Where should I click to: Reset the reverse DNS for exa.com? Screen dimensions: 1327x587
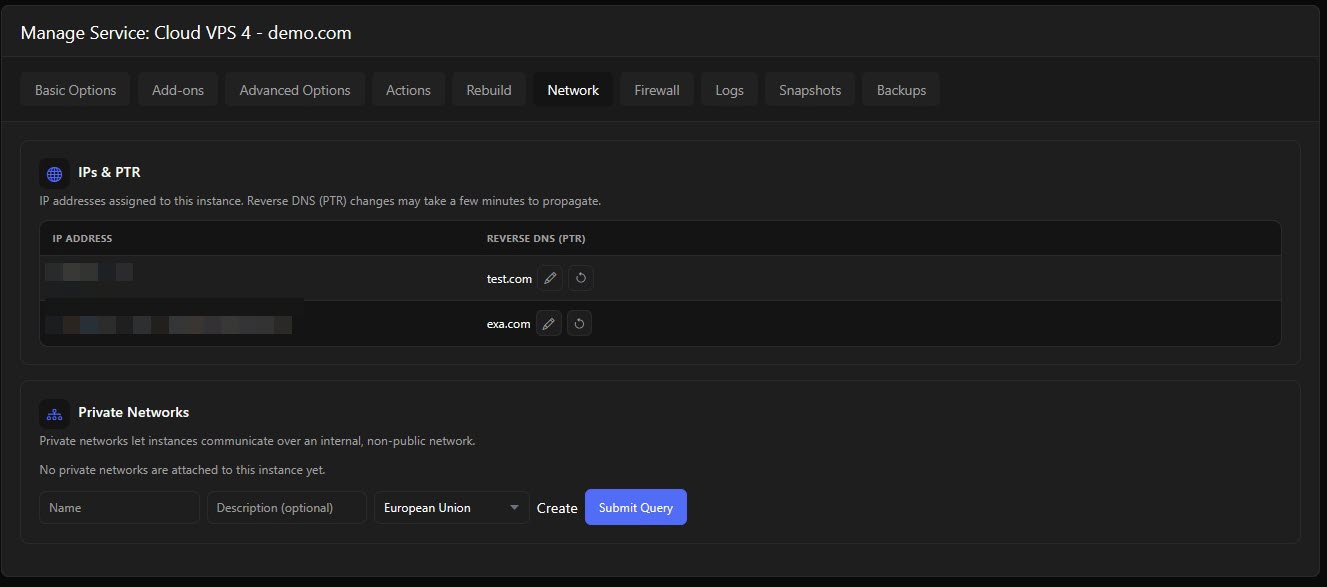click(x=579, y=323)
